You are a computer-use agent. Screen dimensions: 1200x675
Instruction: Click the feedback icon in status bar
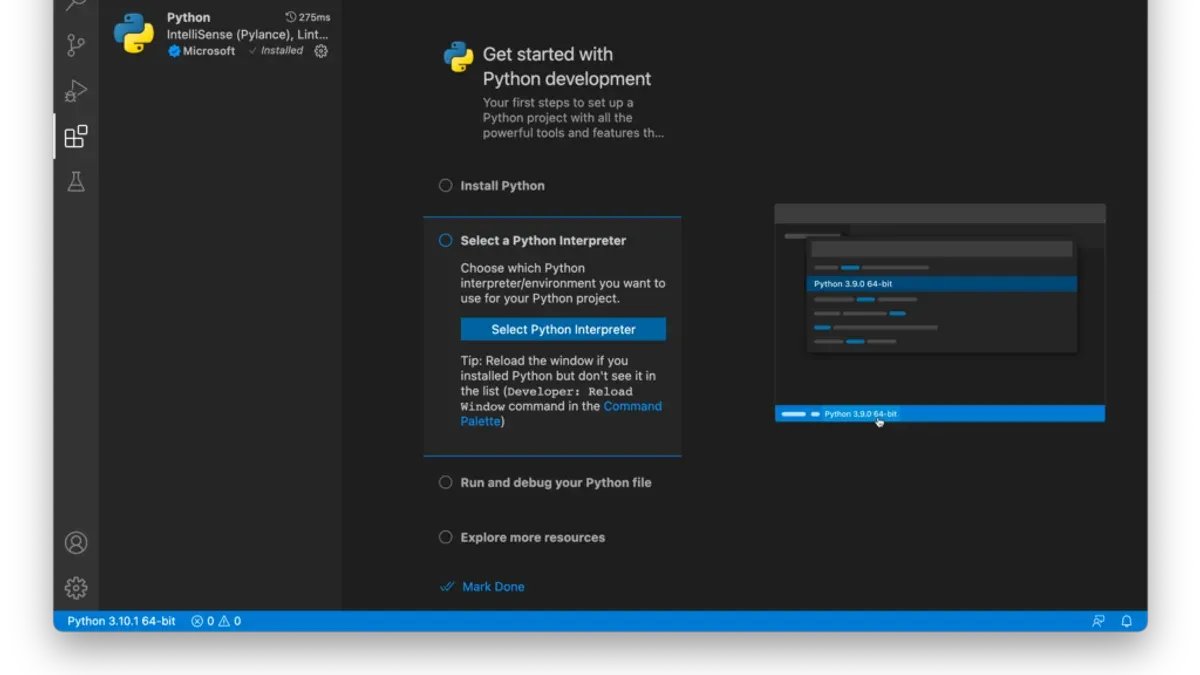coord(1098,621)
